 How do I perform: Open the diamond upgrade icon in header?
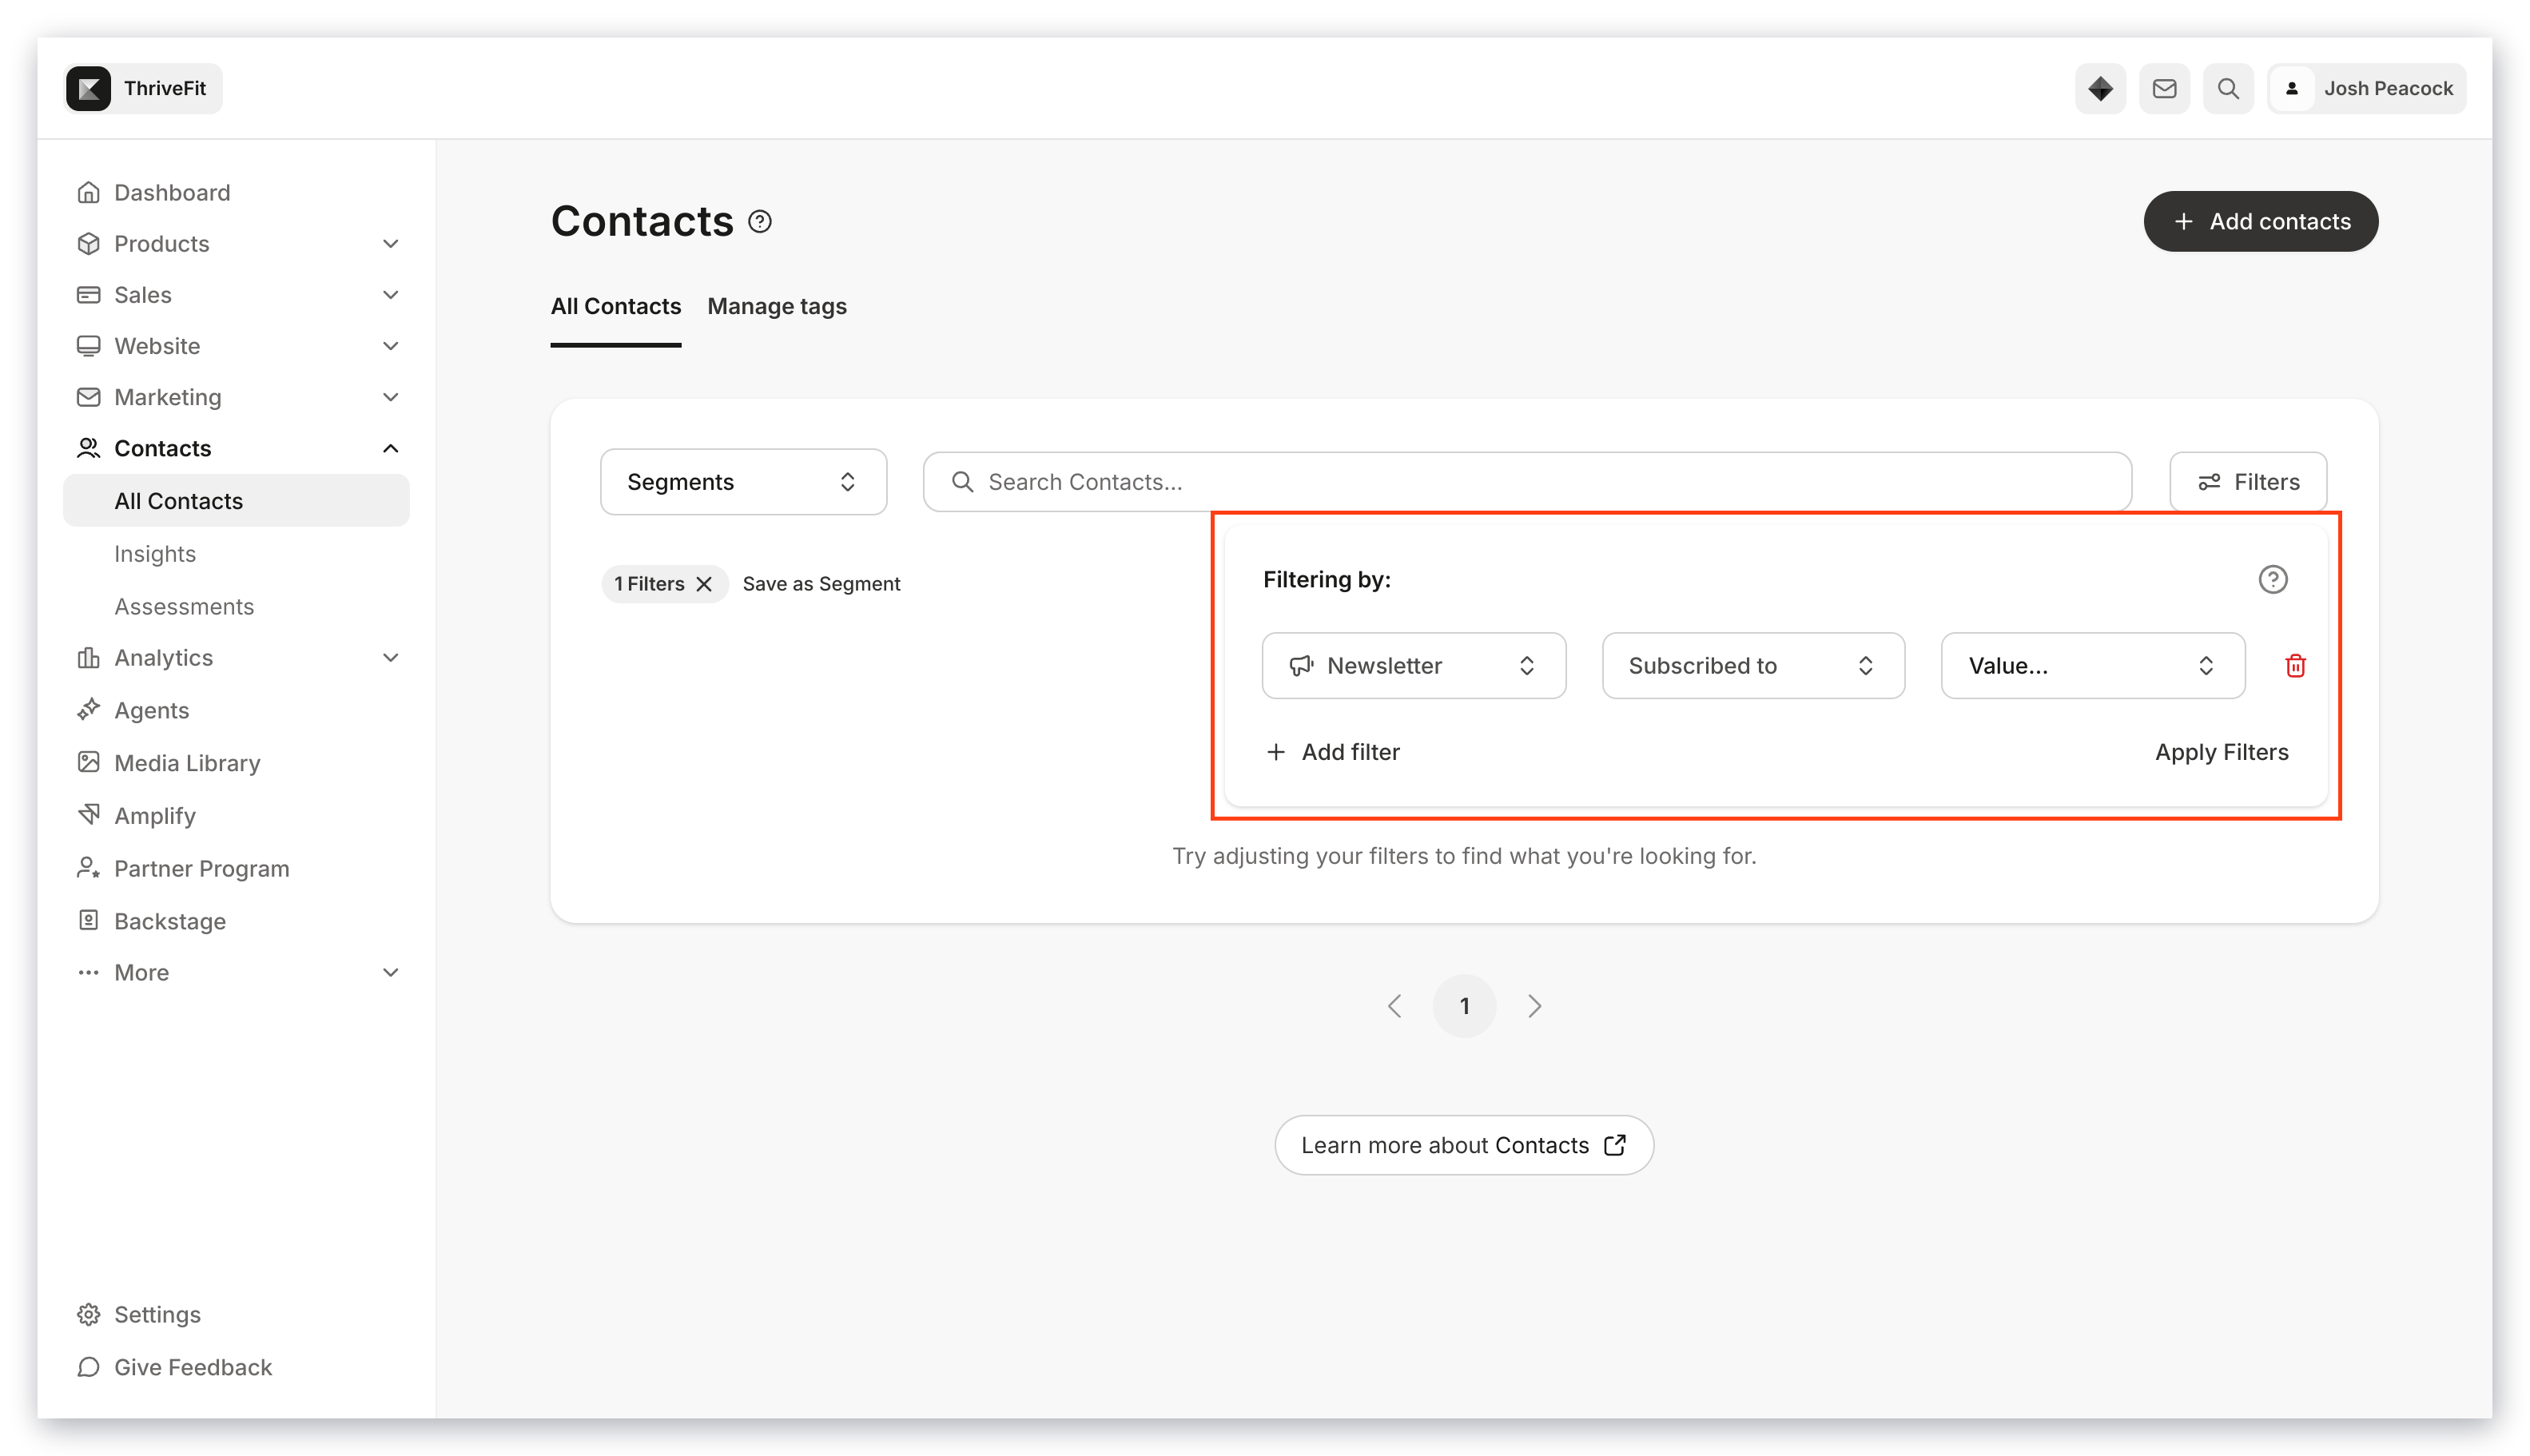click(2100, 88)
